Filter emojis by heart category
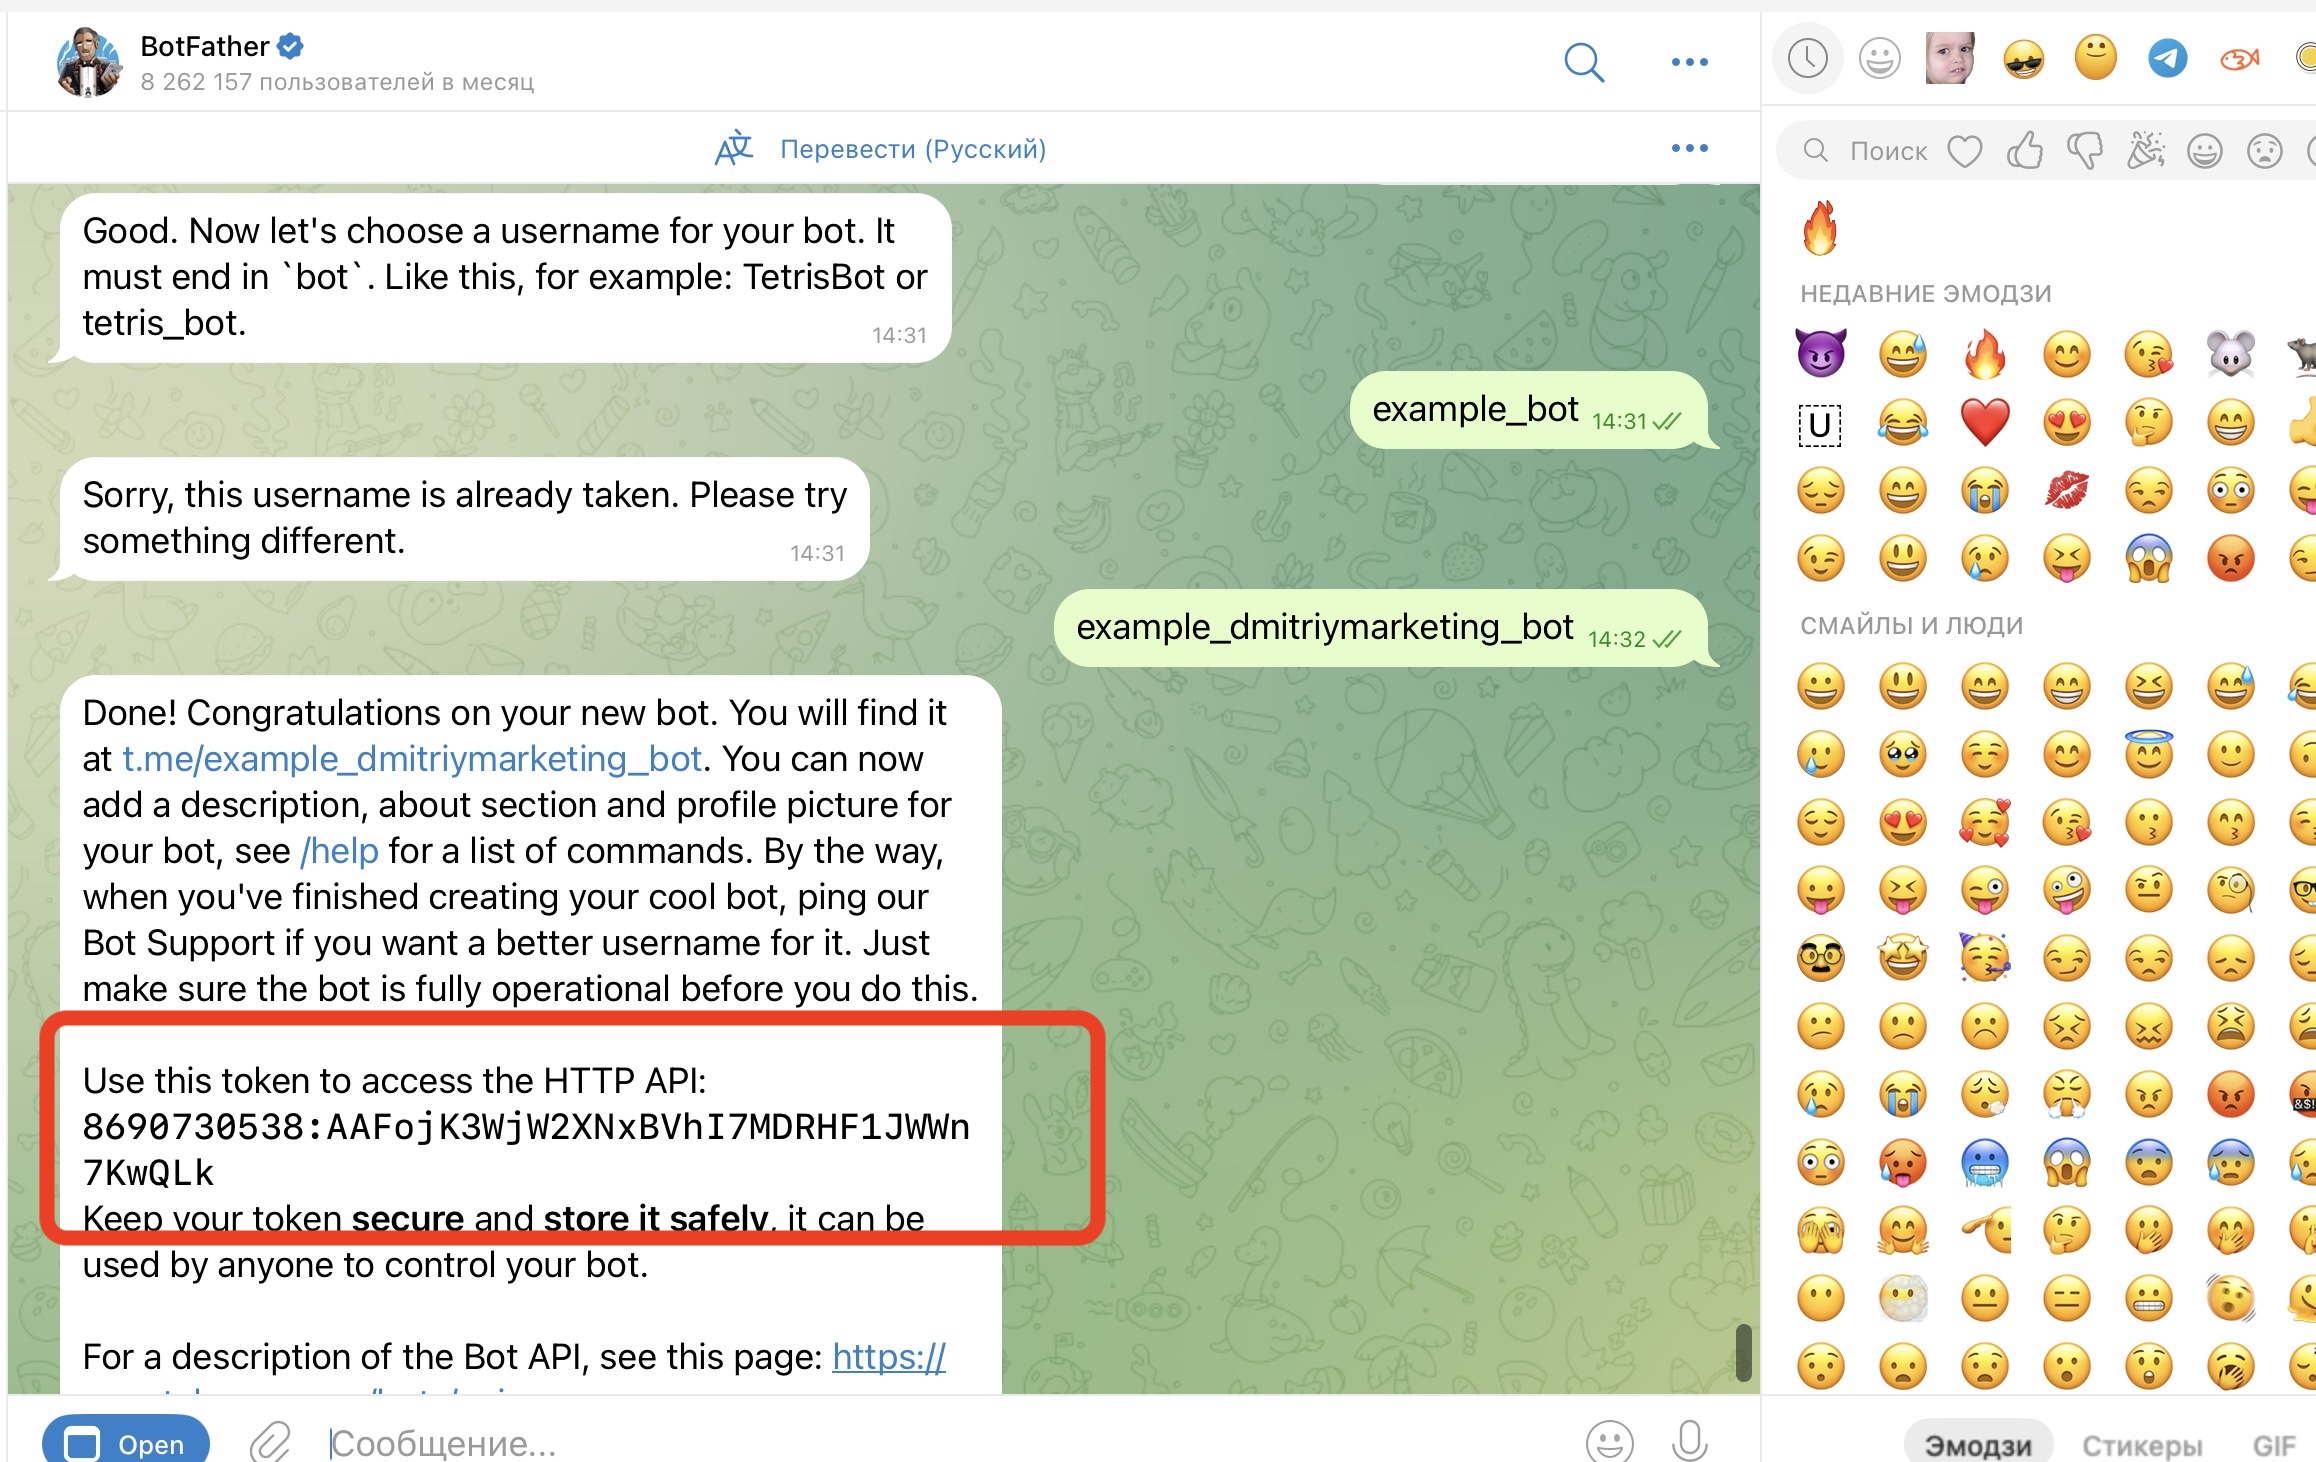 coord(1964,151)
